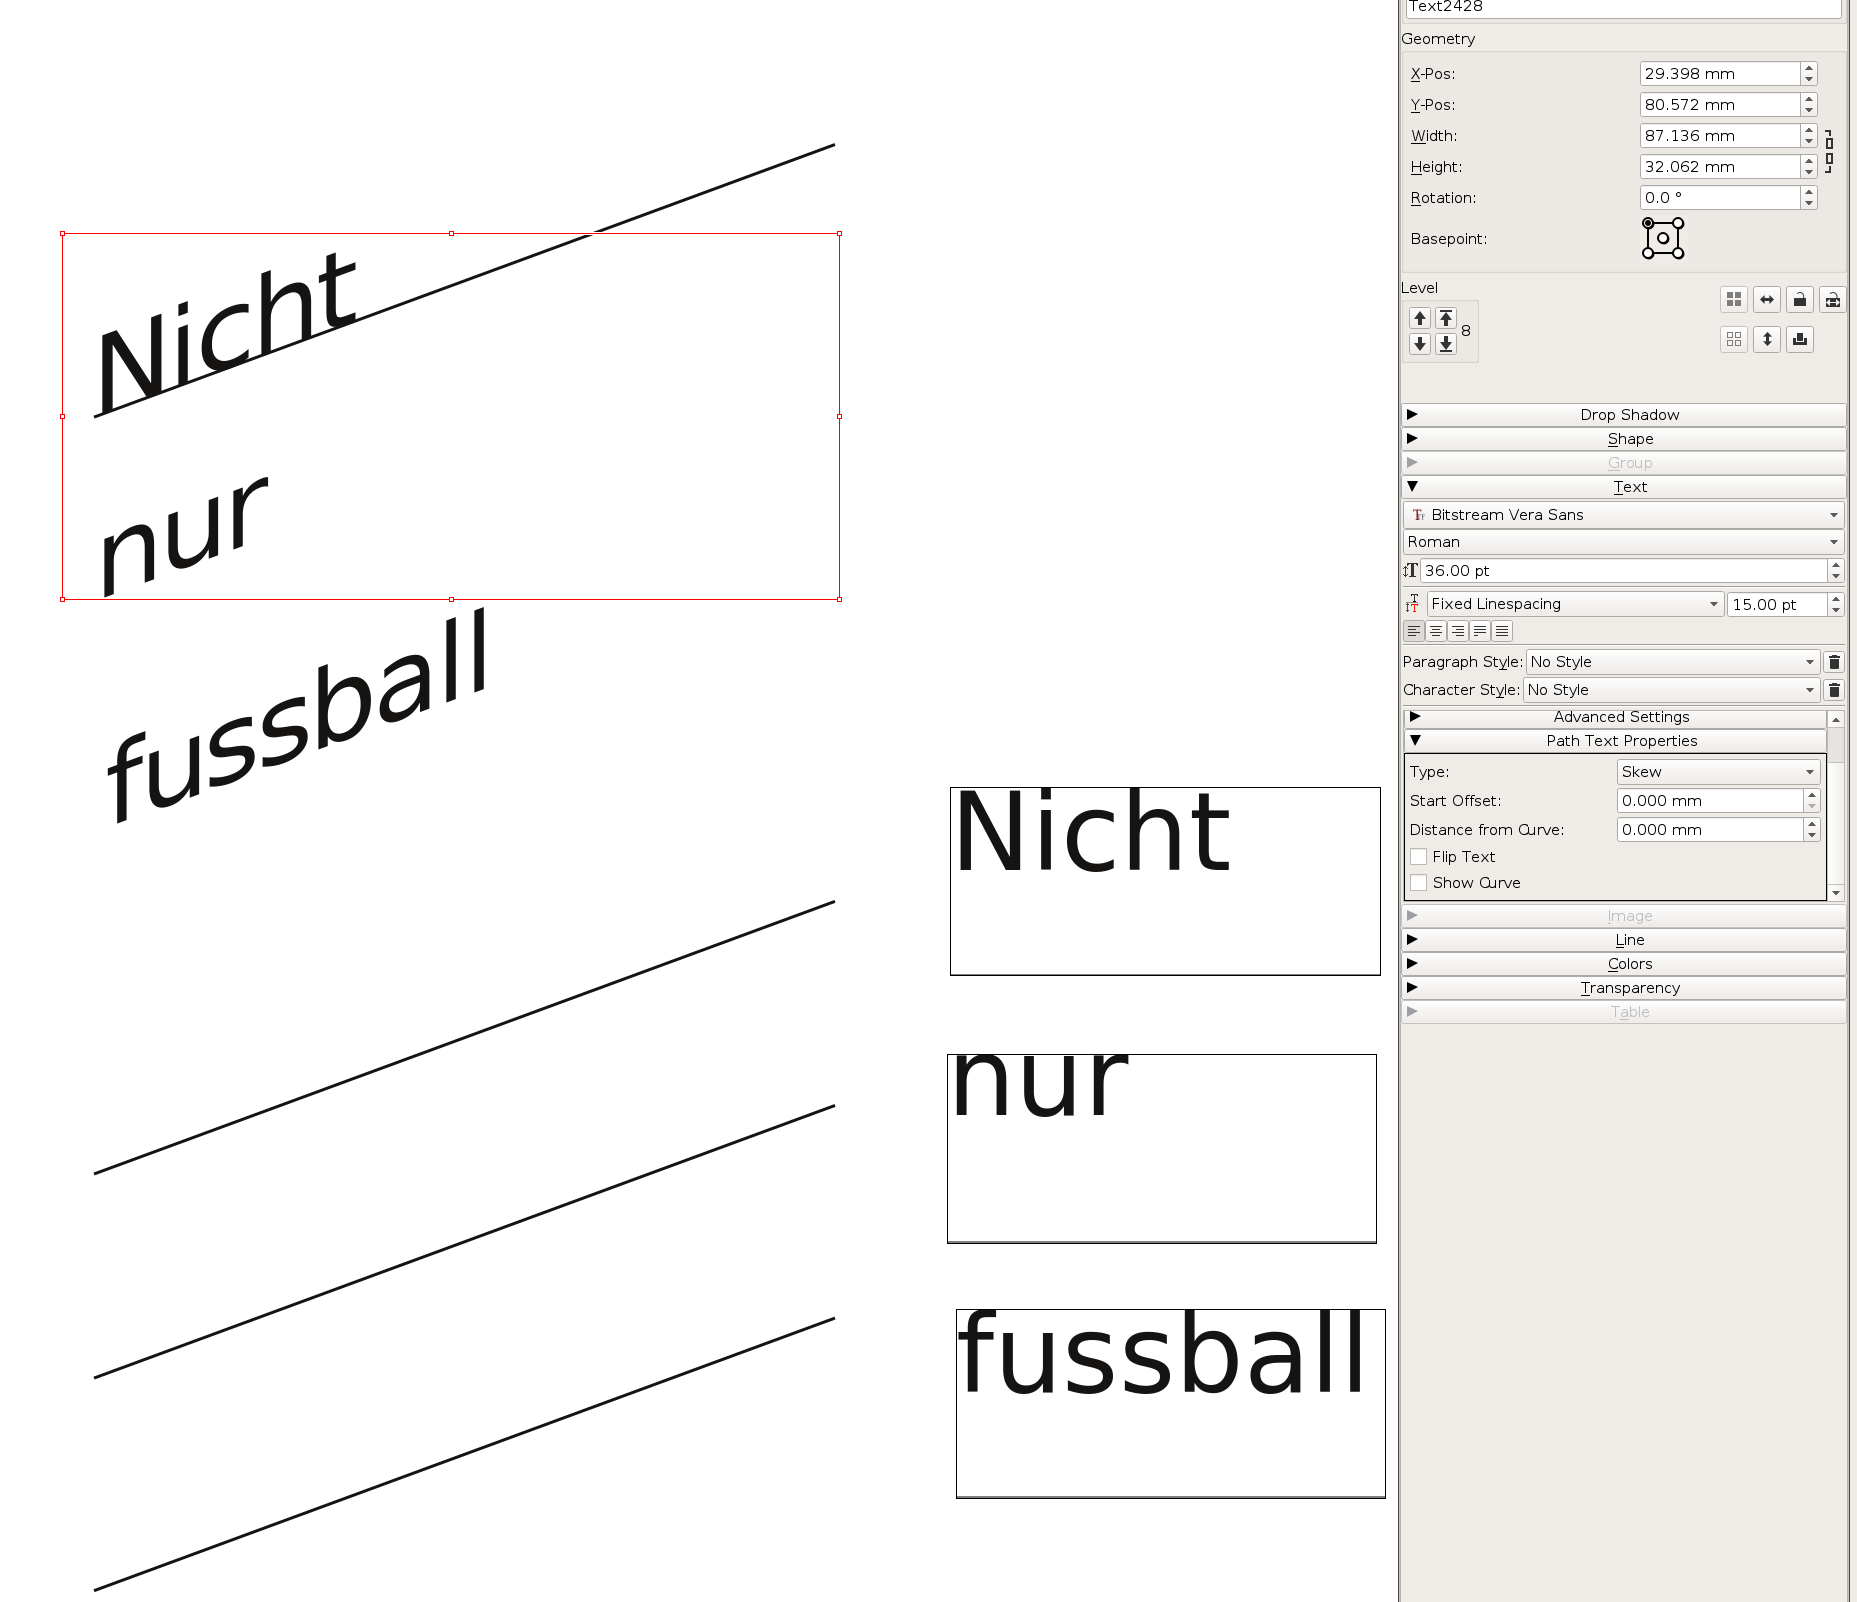
Task: Enable the Show Curve checkbox
Action: [x=1419, y=883]
